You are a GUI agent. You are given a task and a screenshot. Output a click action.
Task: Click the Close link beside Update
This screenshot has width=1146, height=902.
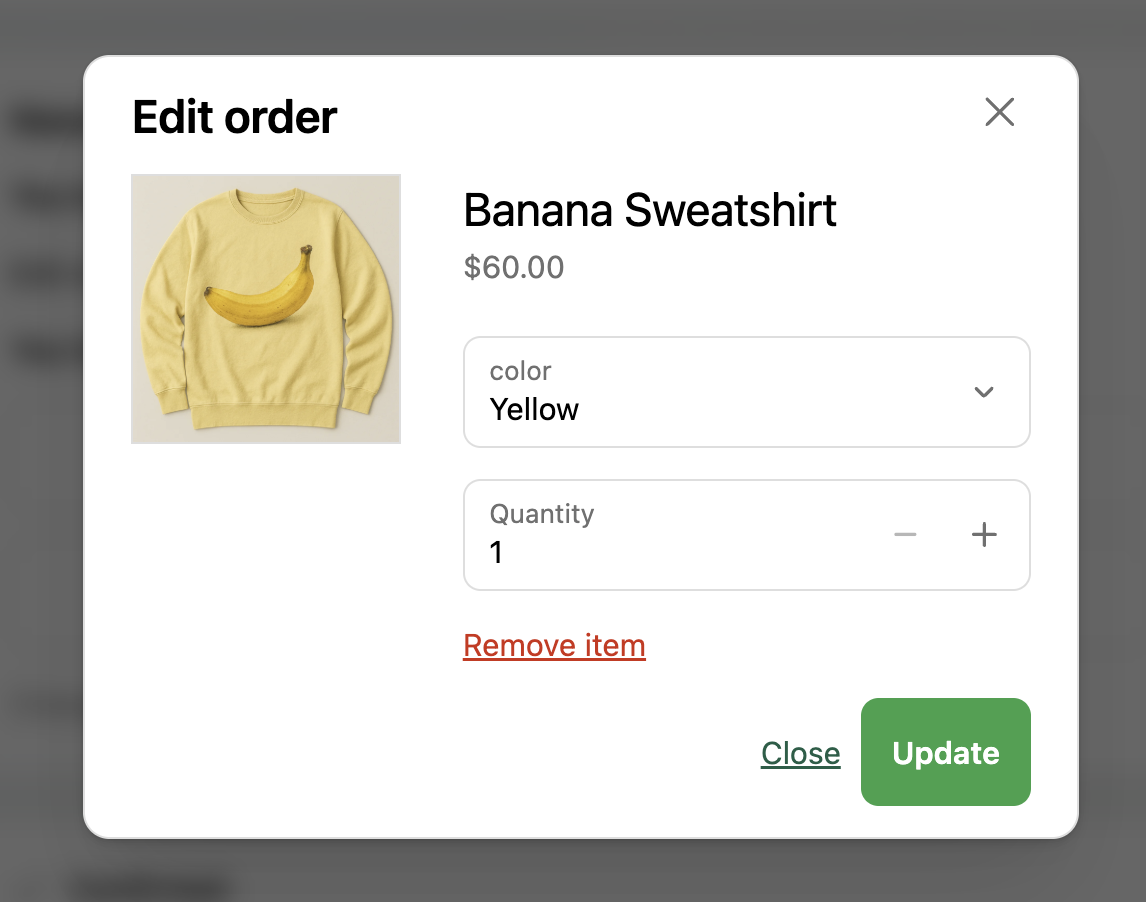point(800,753)
